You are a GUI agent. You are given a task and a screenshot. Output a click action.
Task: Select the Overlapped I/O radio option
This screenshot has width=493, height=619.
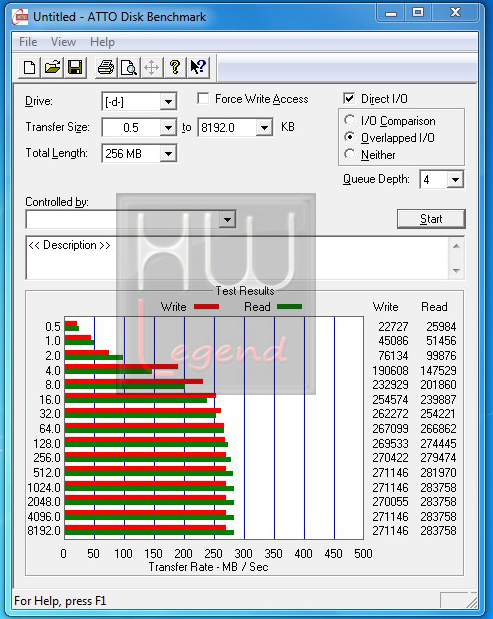pos(349,137)
